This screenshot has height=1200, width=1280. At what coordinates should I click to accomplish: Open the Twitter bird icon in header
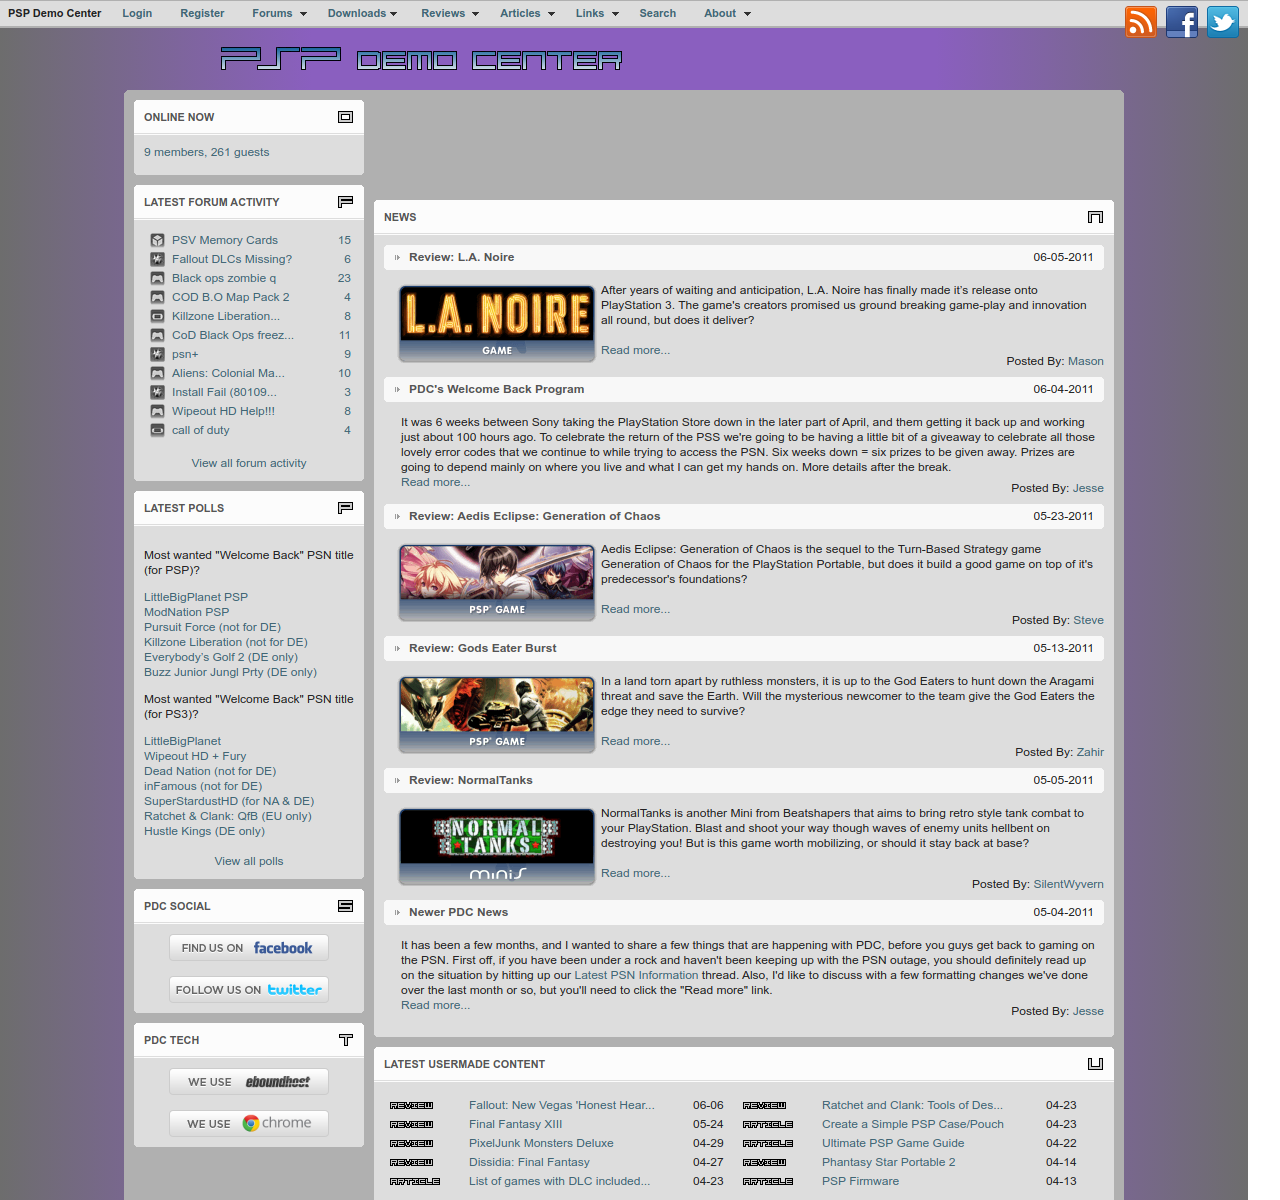(1223, 21)
